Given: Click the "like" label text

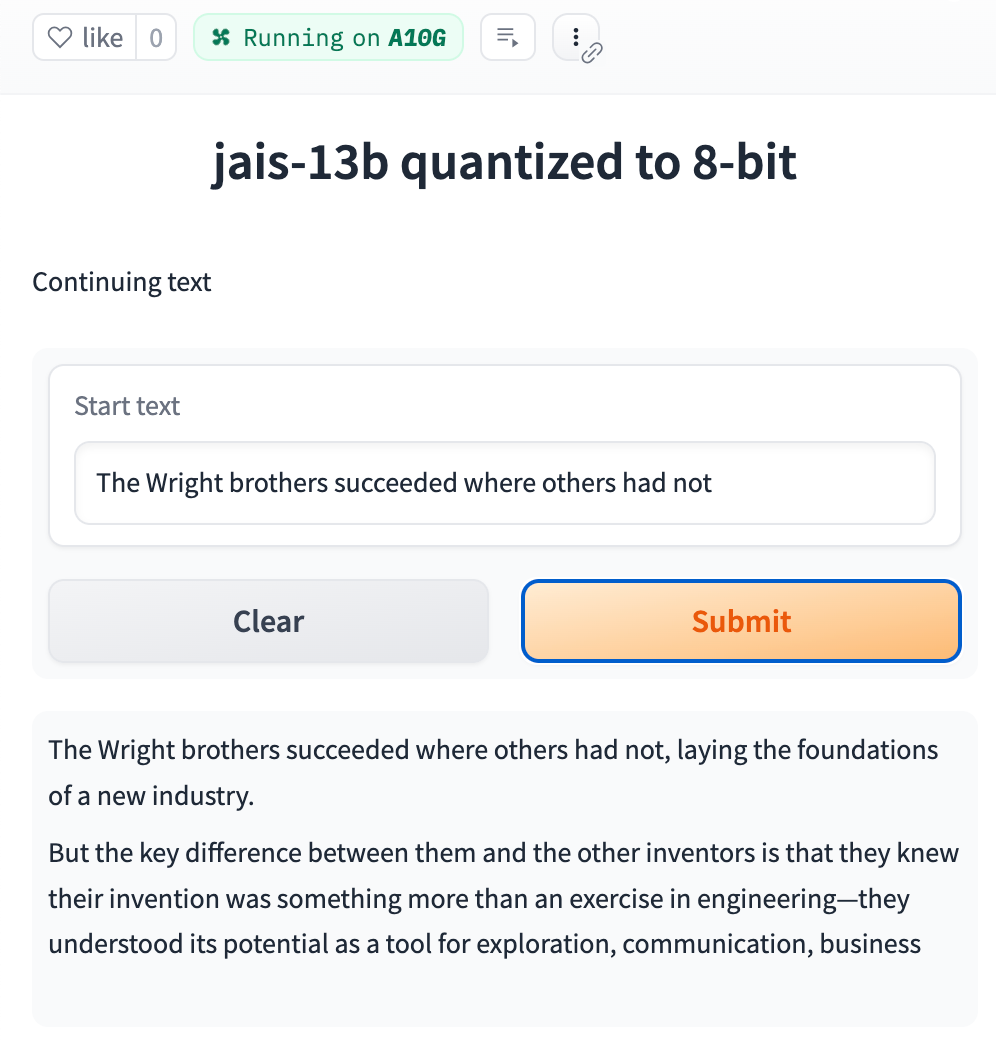Looking at the screenshot, I should (x=102, y=38).
